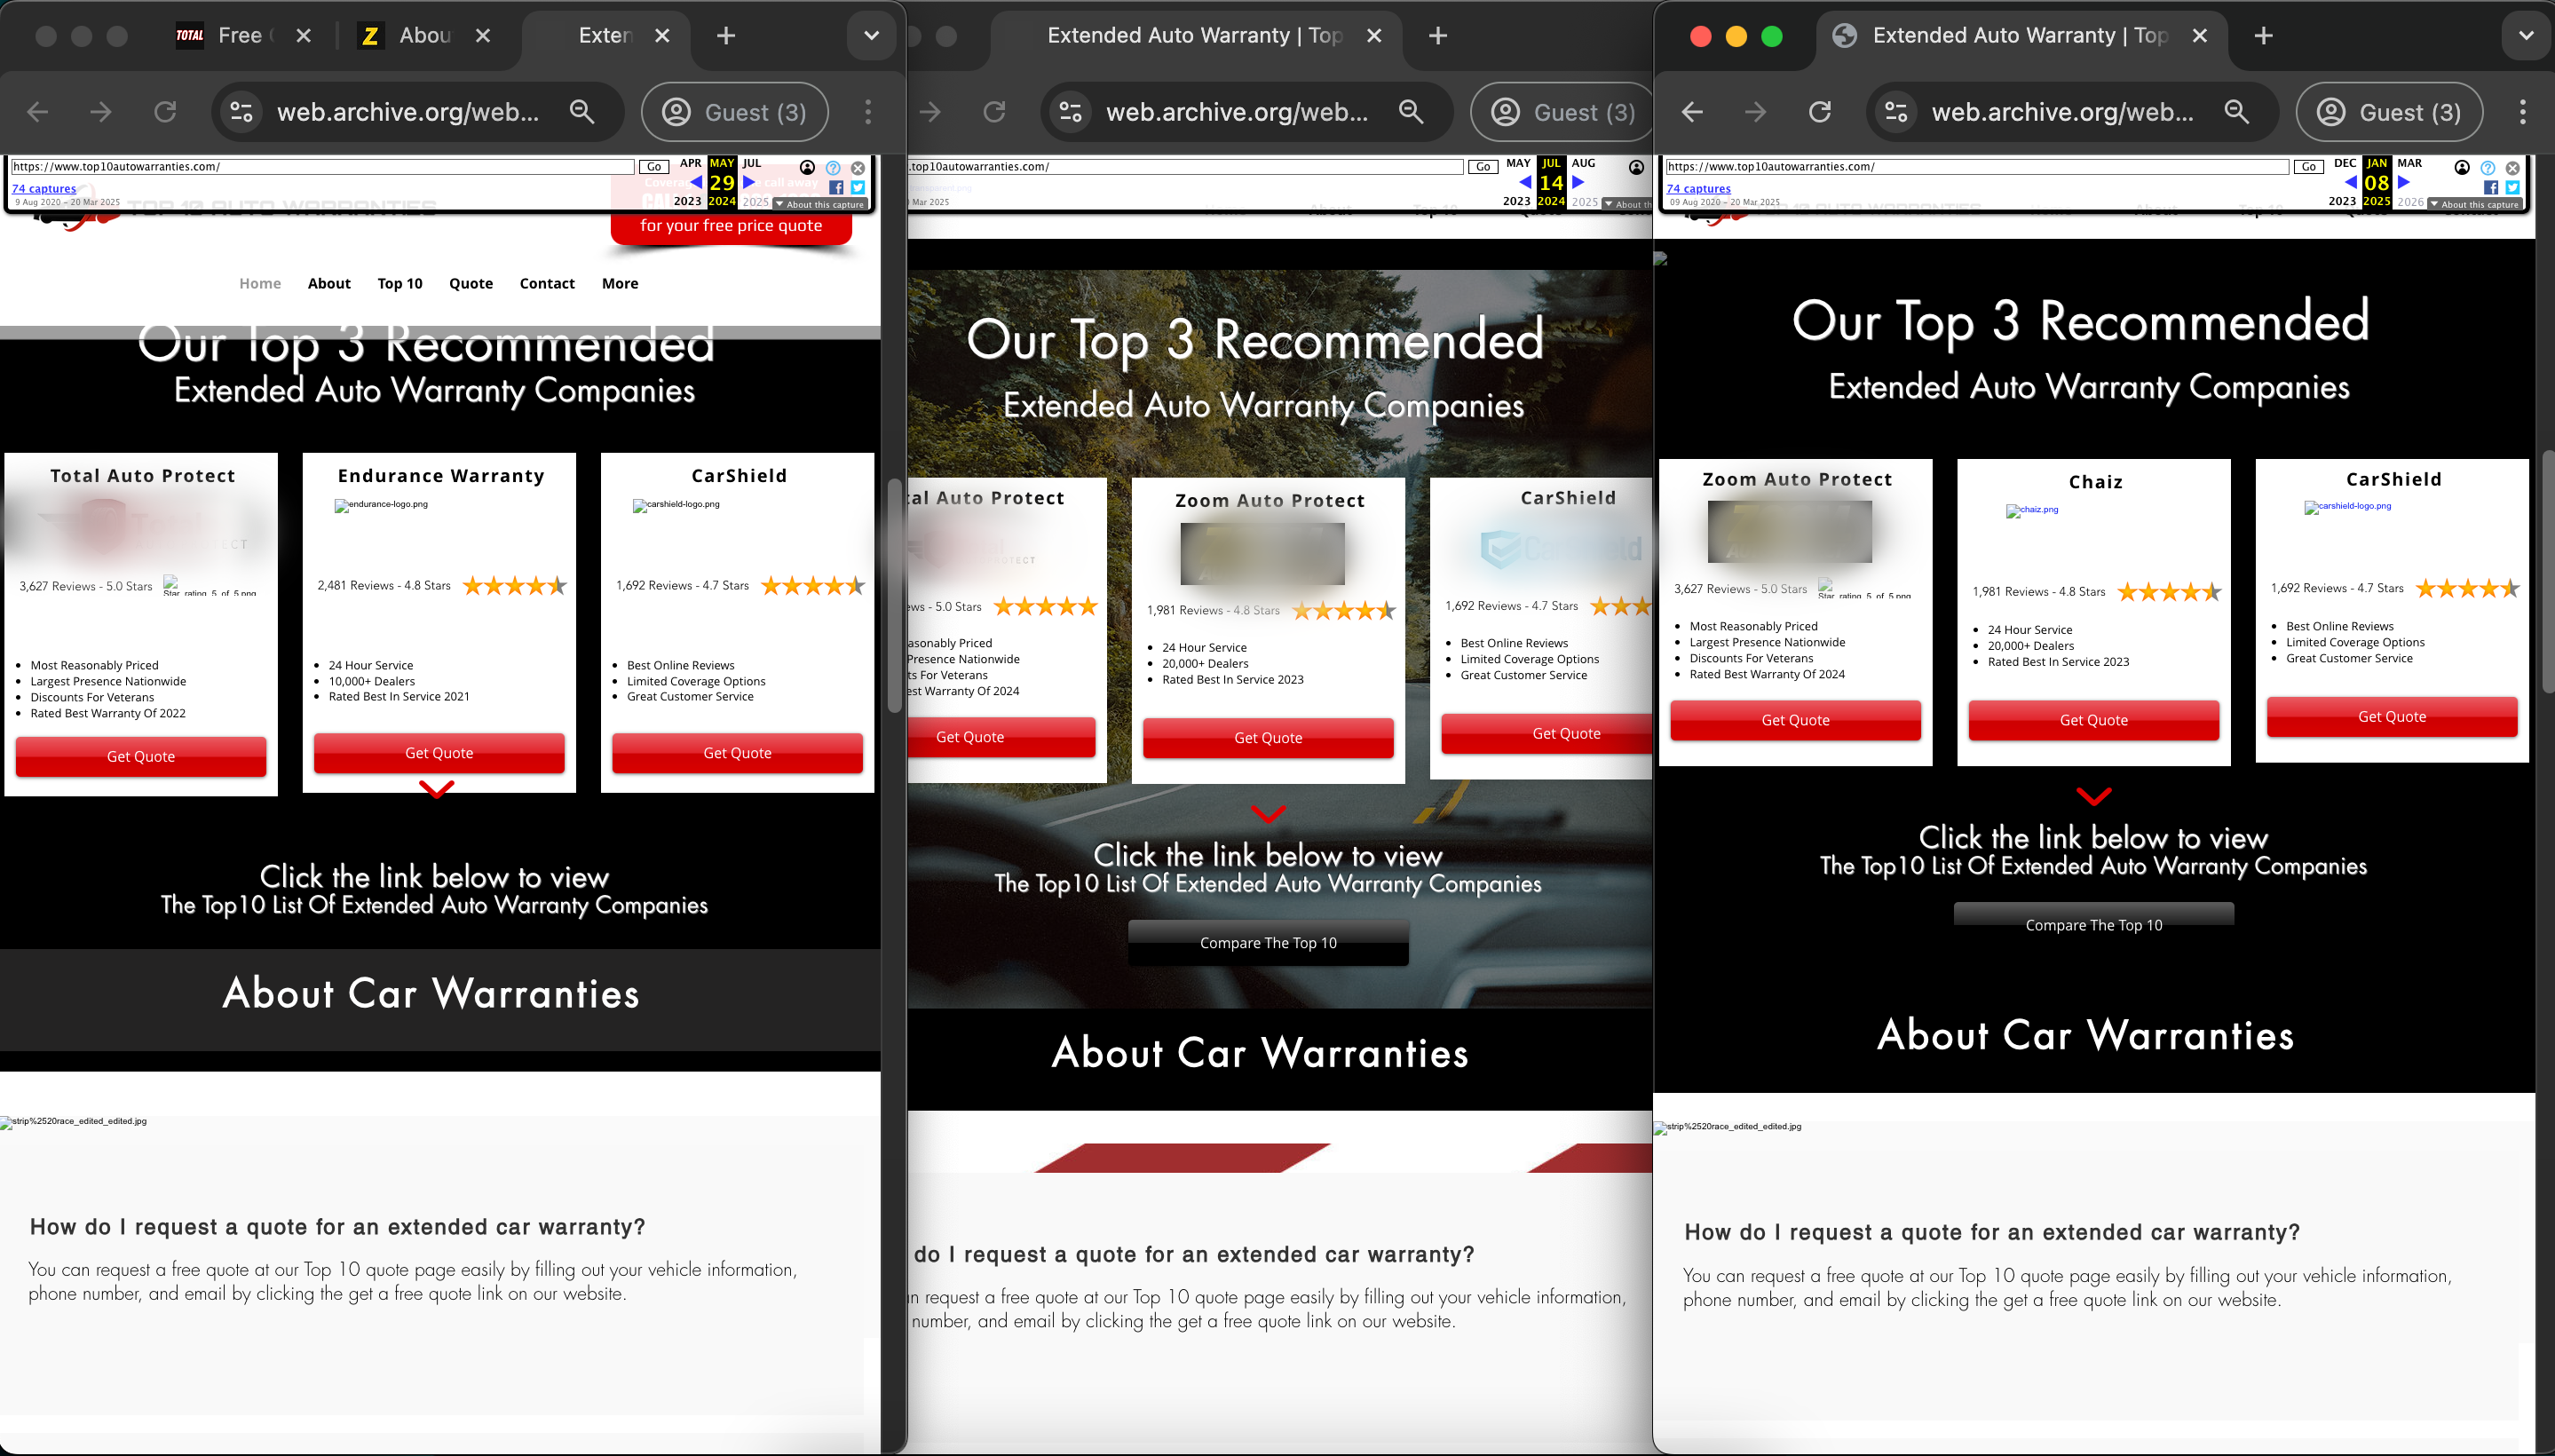Open the Quote menu item in the left window
Viewport: 2555px width, 1456px height.
coord(471,283)
